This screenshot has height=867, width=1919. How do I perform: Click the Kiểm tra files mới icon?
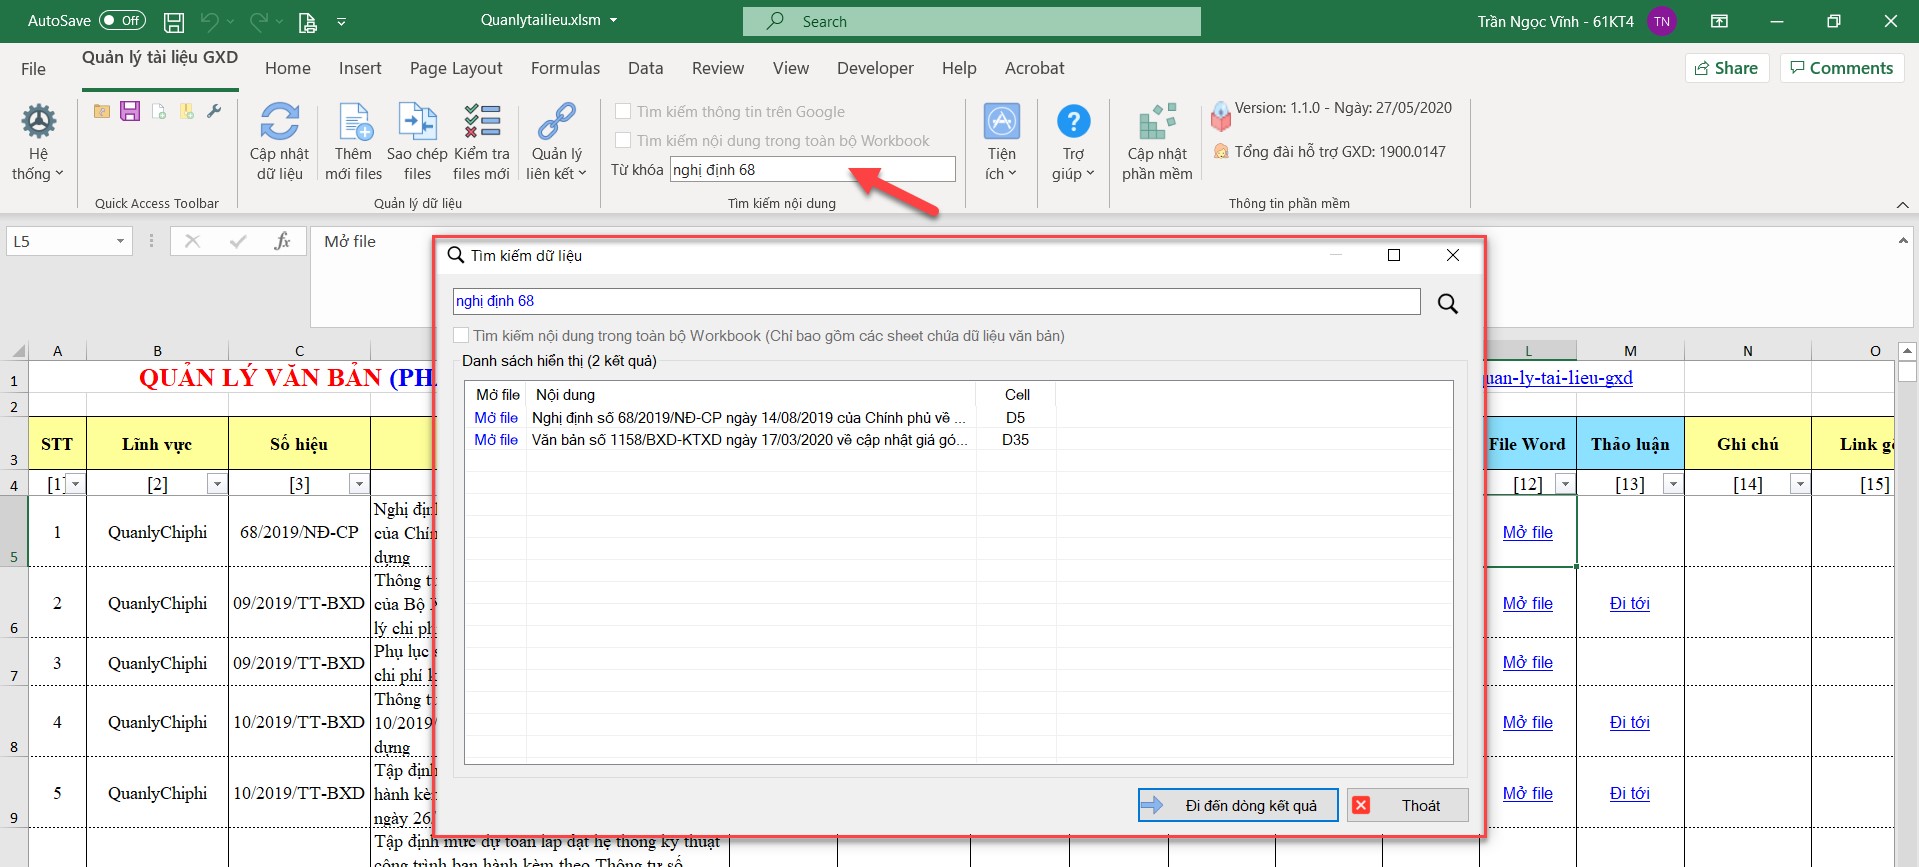pos(481,123)
